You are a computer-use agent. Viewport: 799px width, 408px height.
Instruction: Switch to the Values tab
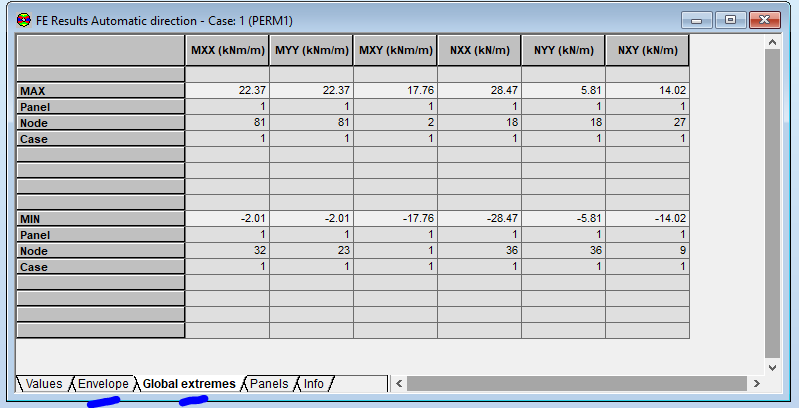(43, 384)
